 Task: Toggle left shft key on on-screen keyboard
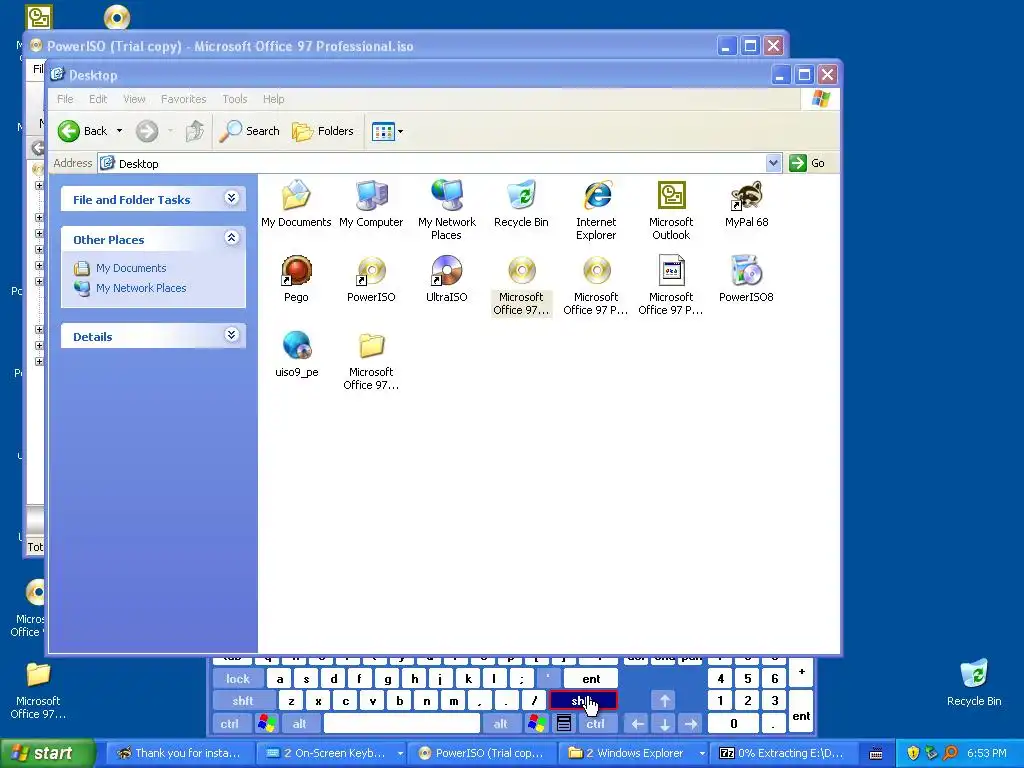[242, 701]
